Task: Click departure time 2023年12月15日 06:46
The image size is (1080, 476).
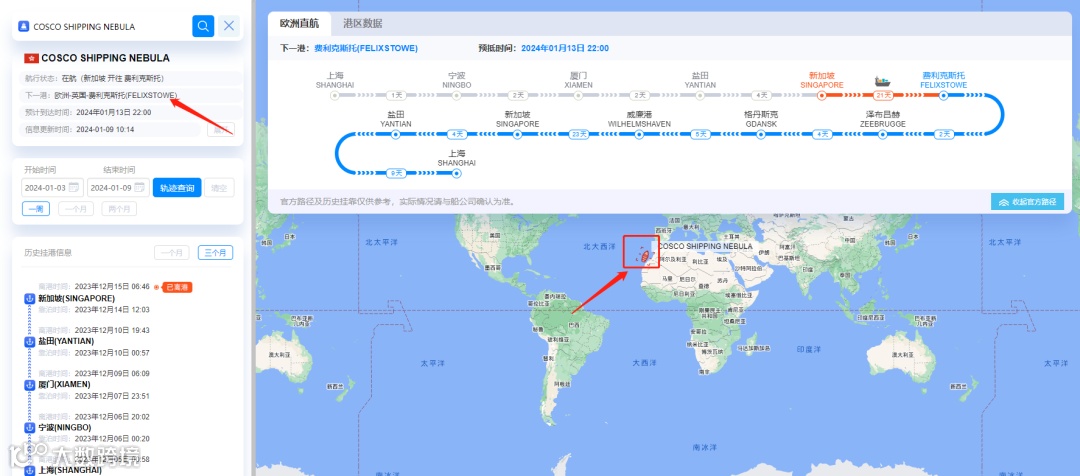Action: click(112, 287)
